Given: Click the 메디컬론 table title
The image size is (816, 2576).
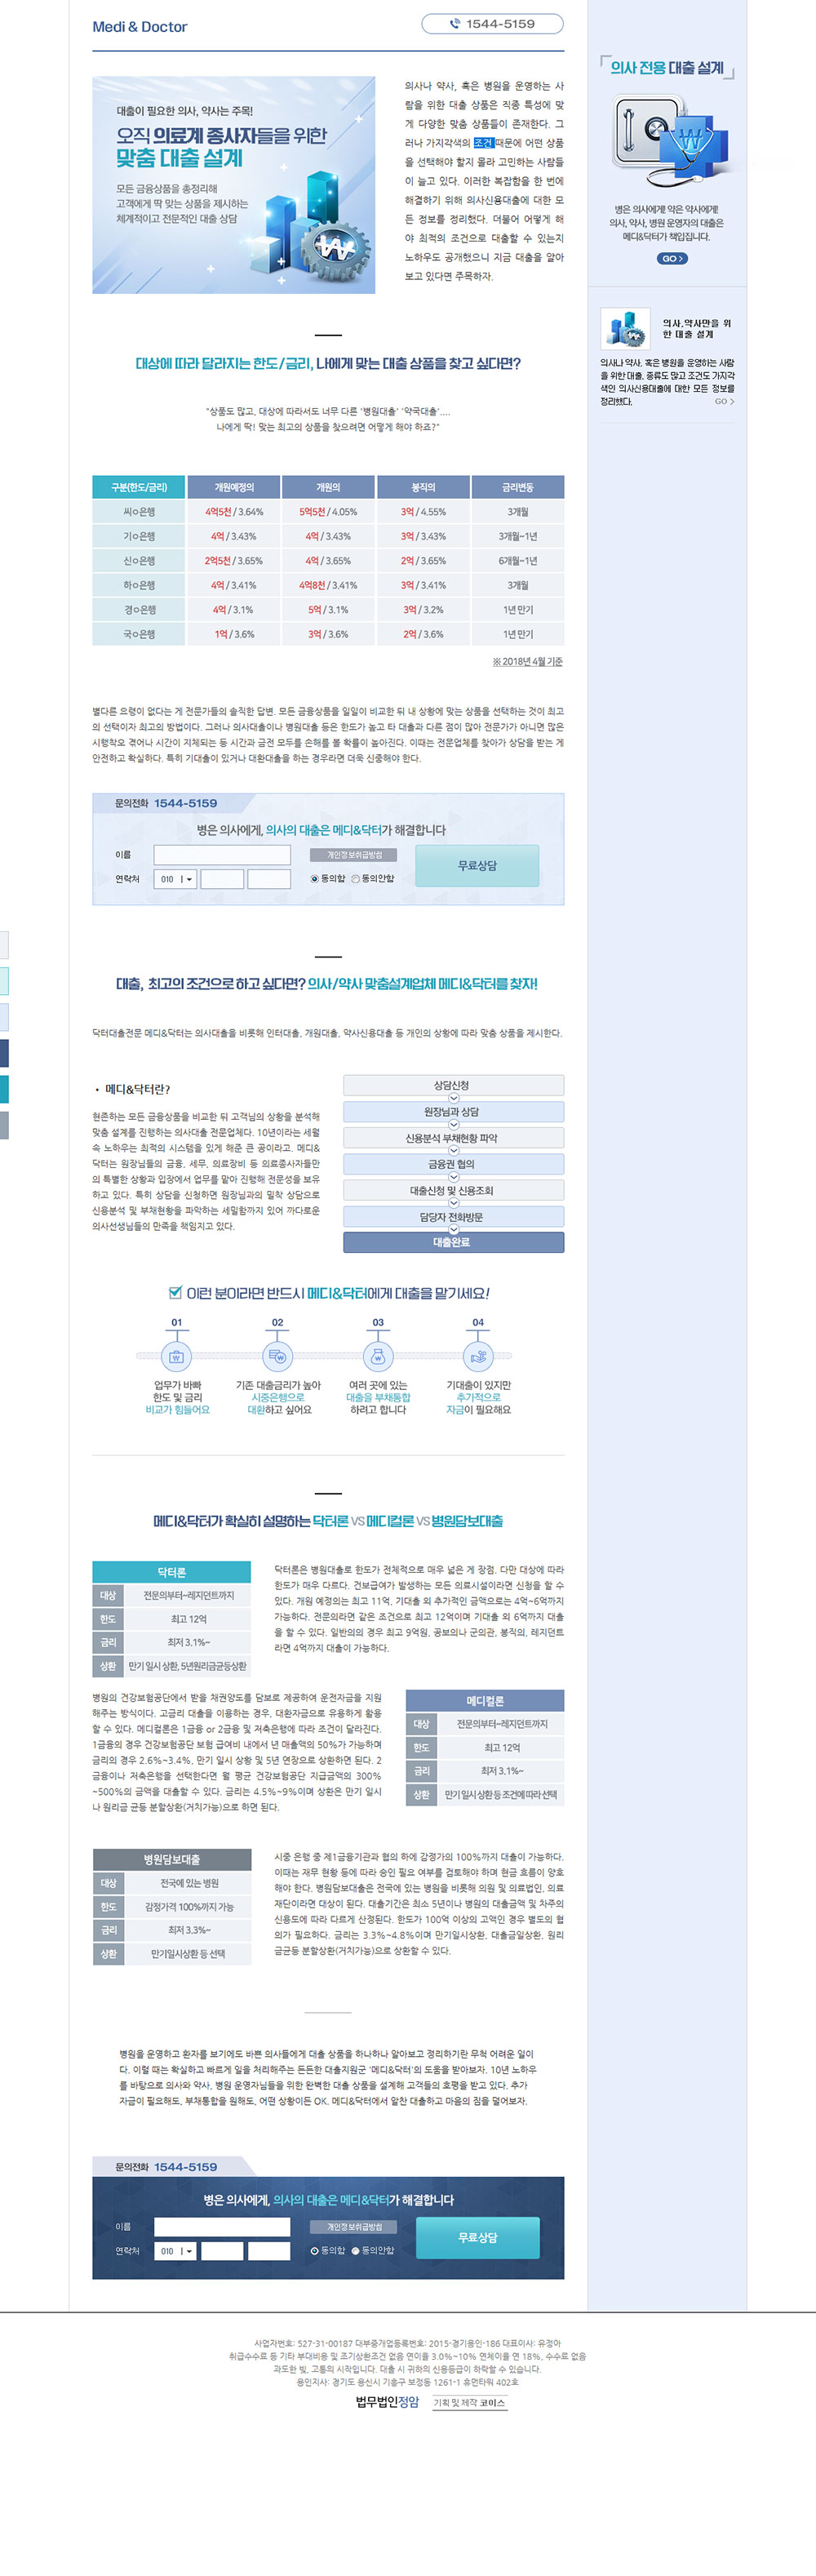Looking at the screenshot, I should [485, 1701].
